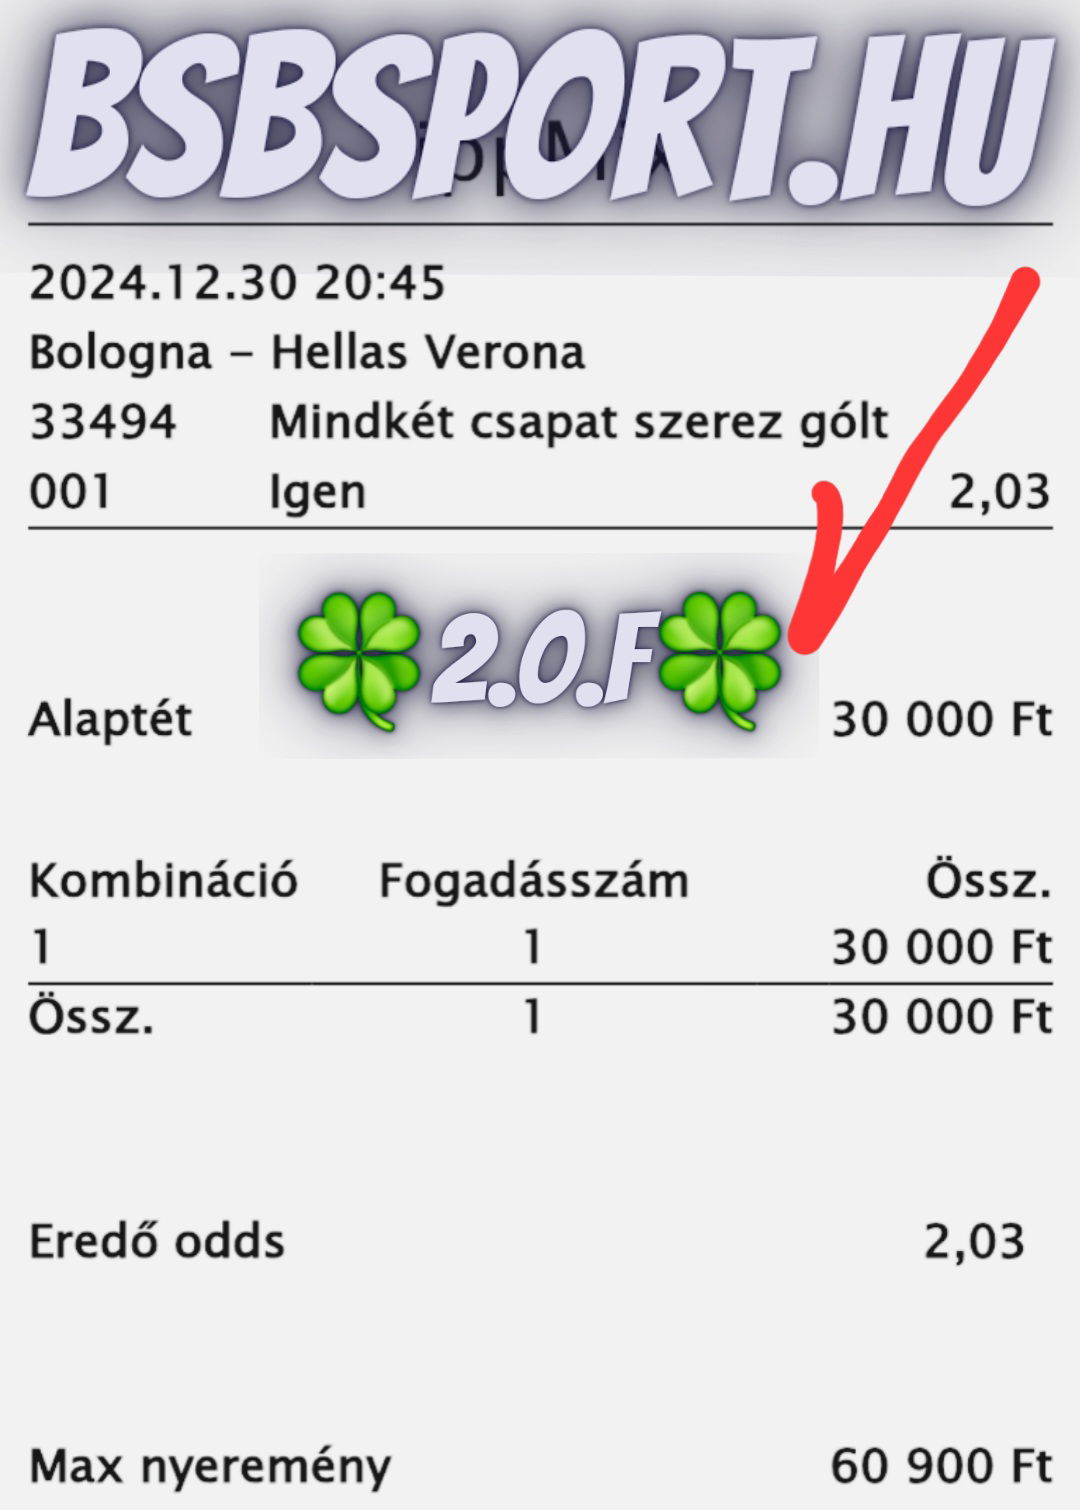Click the Össz. total row label

click(x=91, y=1017)
